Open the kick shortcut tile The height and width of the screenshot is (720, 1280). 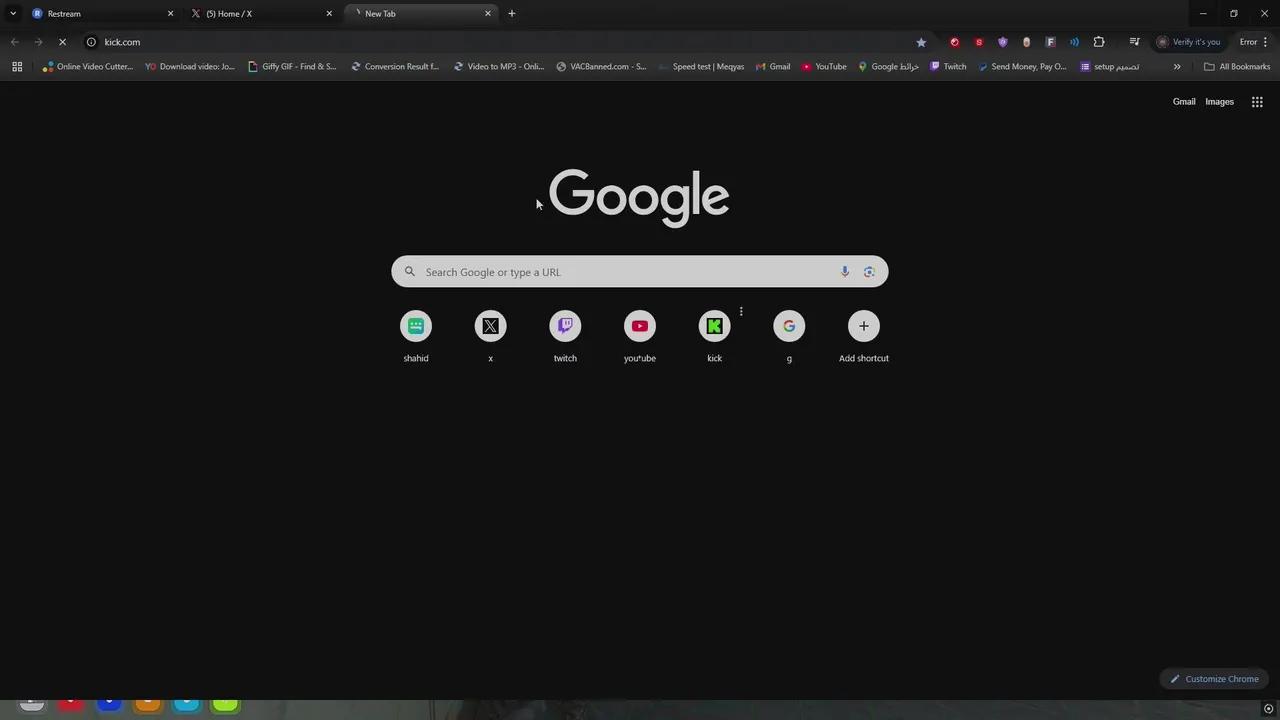pos(714,337)
